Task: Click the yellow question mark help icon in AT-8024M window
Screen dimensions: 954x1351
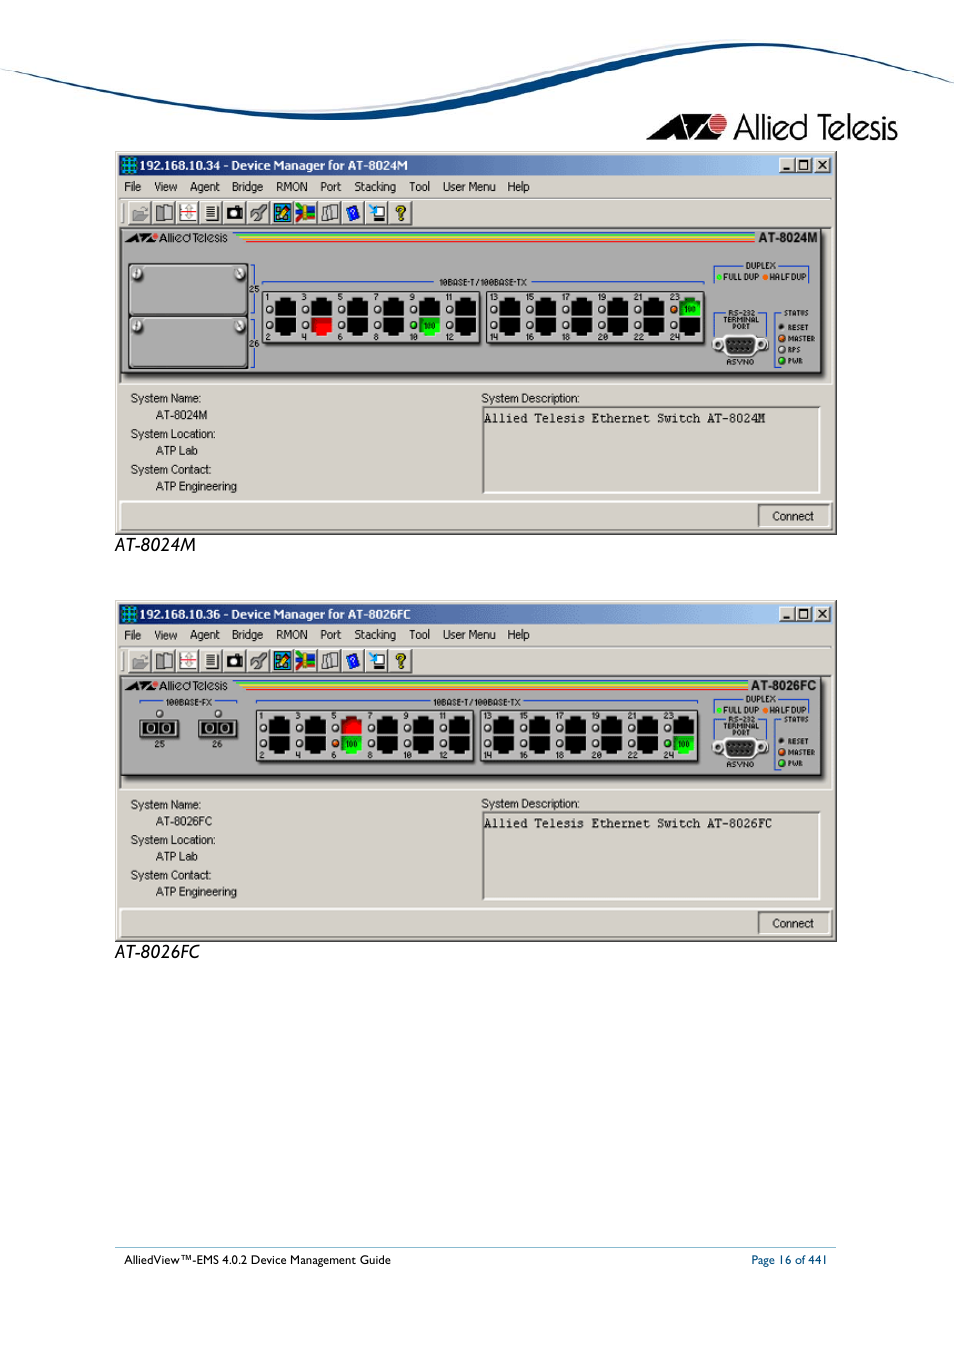Action: pyautogui.click(x=401, y=213)
